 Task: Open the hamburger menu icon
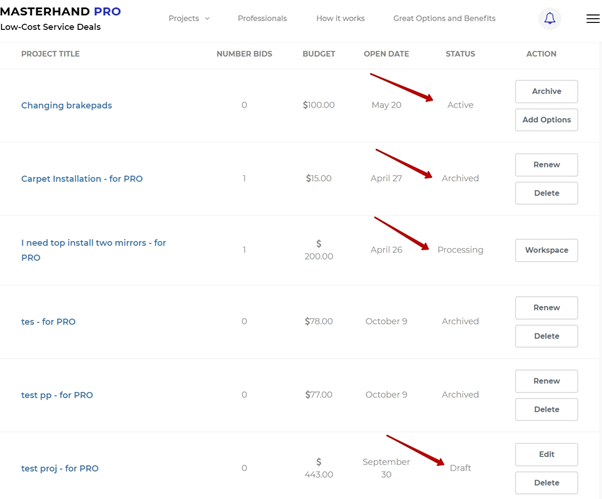click(593, 18)
